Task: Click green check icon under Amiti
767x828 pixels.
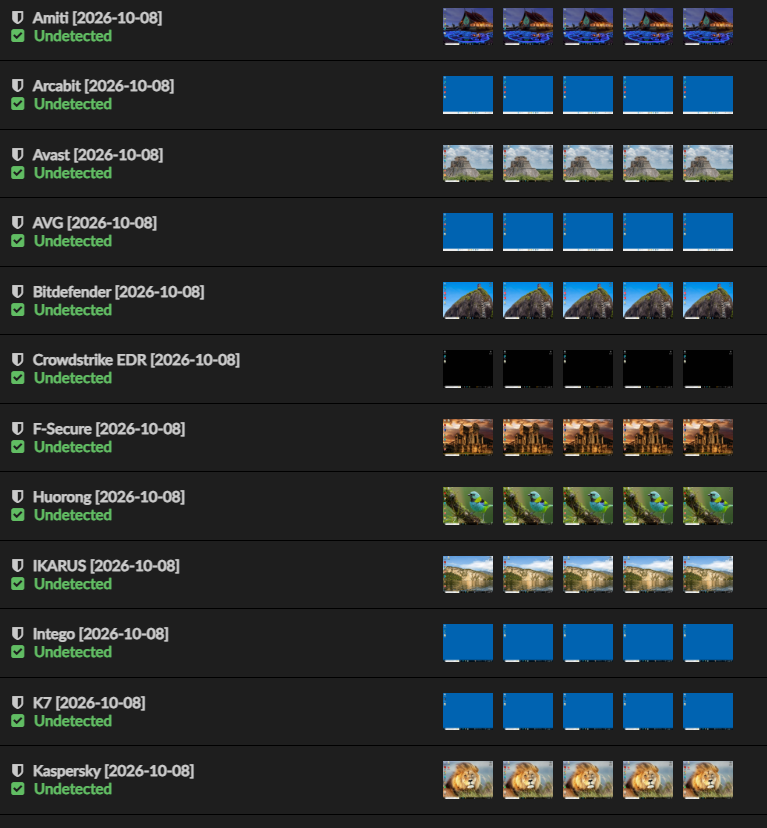Action: (17, 36)
